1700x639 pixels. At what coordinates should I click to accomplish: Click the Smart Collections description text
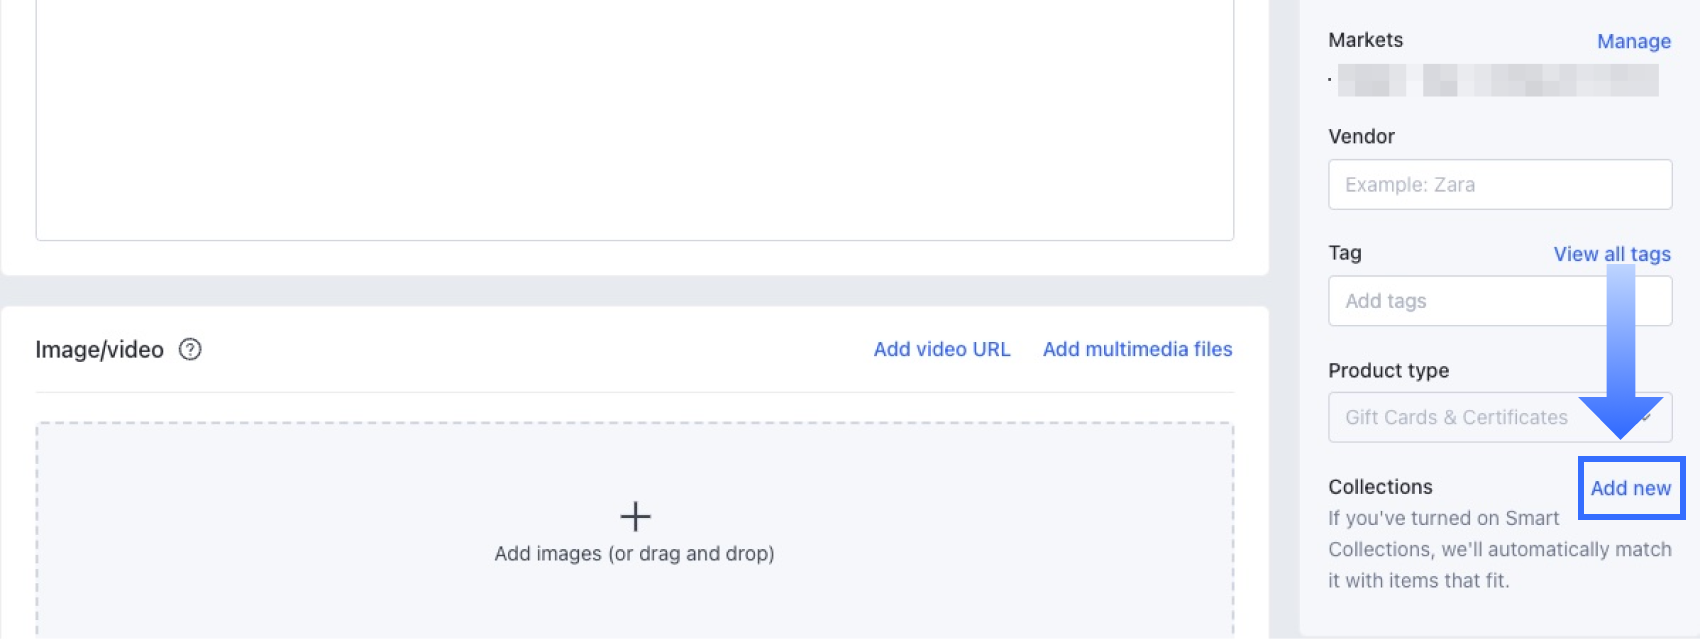1498,549
